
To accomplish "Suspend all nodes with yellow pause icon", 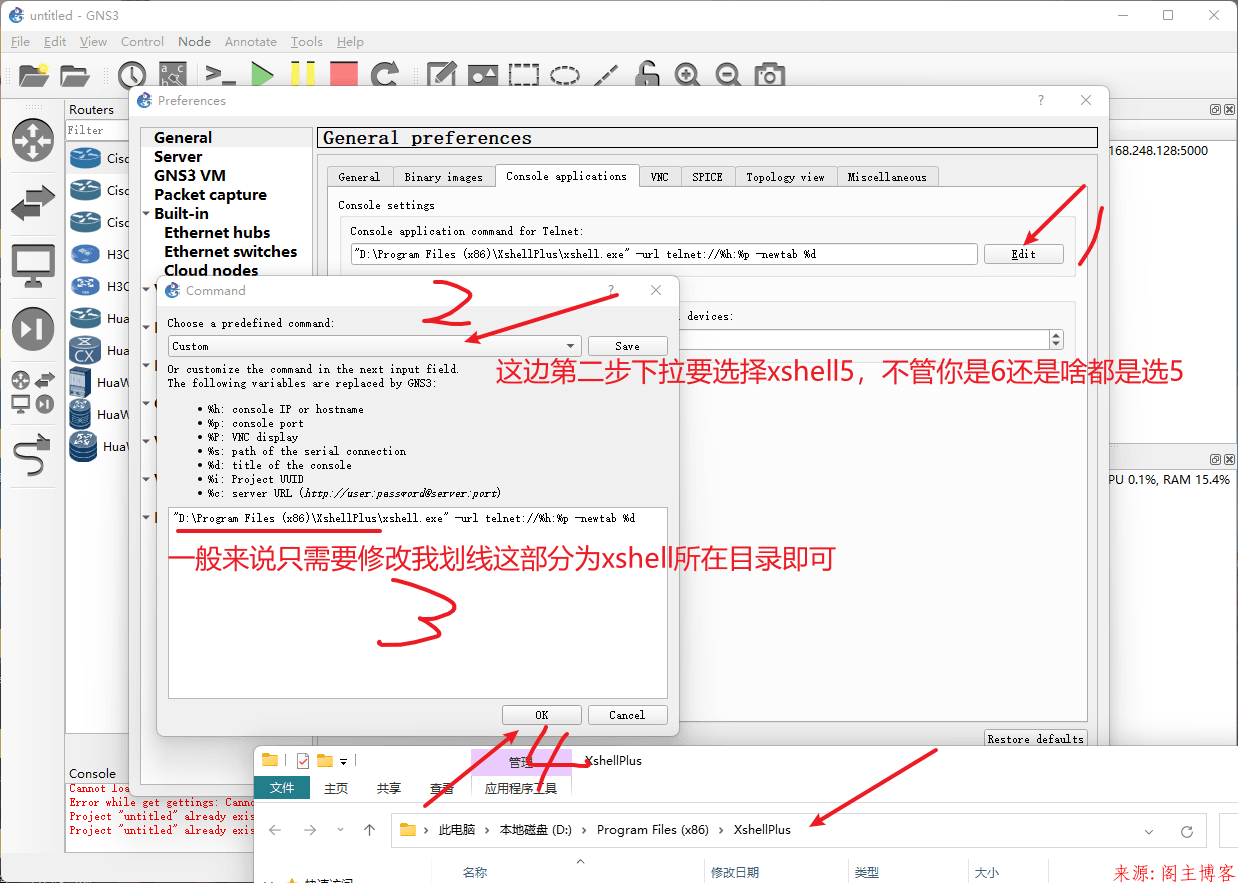I will coord(303,75).
